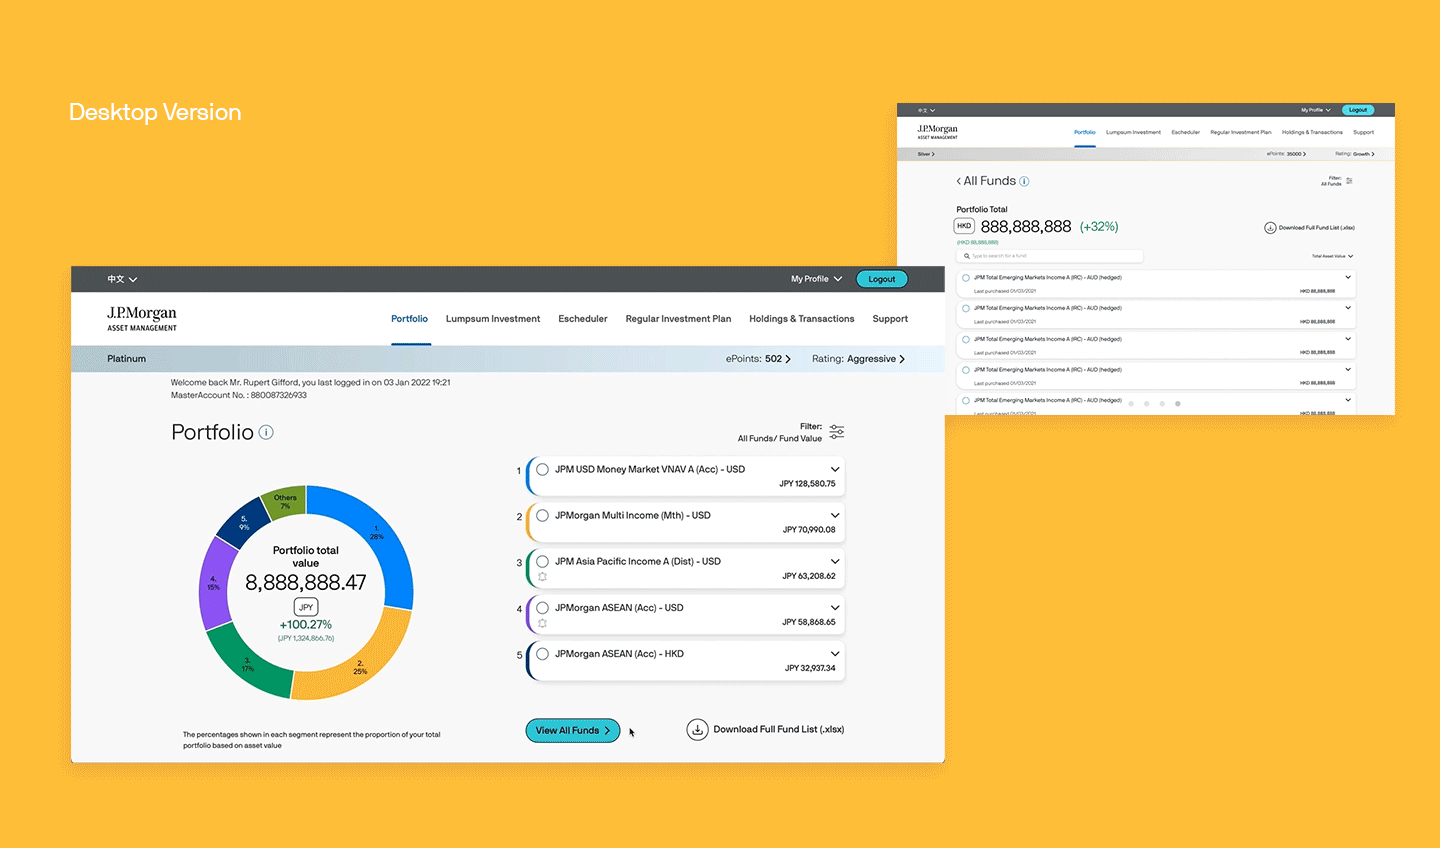
Task: Open the Portfolio info icon in main window
Action: (266, 432)
